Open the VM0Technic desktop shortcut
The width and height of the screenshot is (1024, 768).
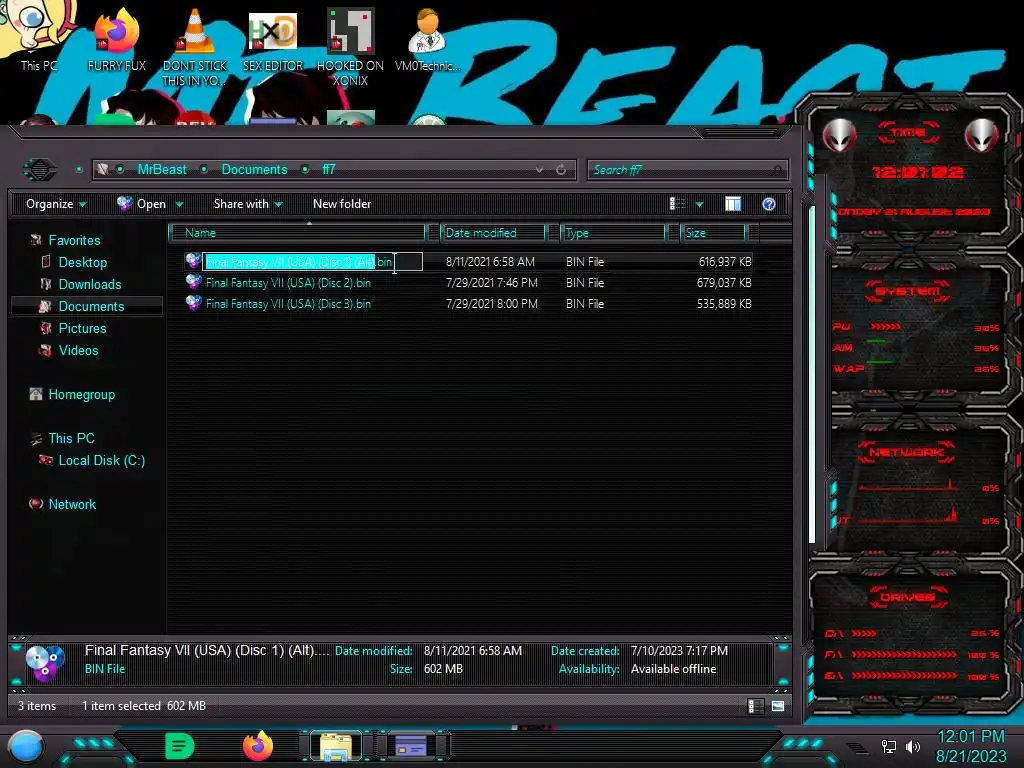[x=428, y=39]
